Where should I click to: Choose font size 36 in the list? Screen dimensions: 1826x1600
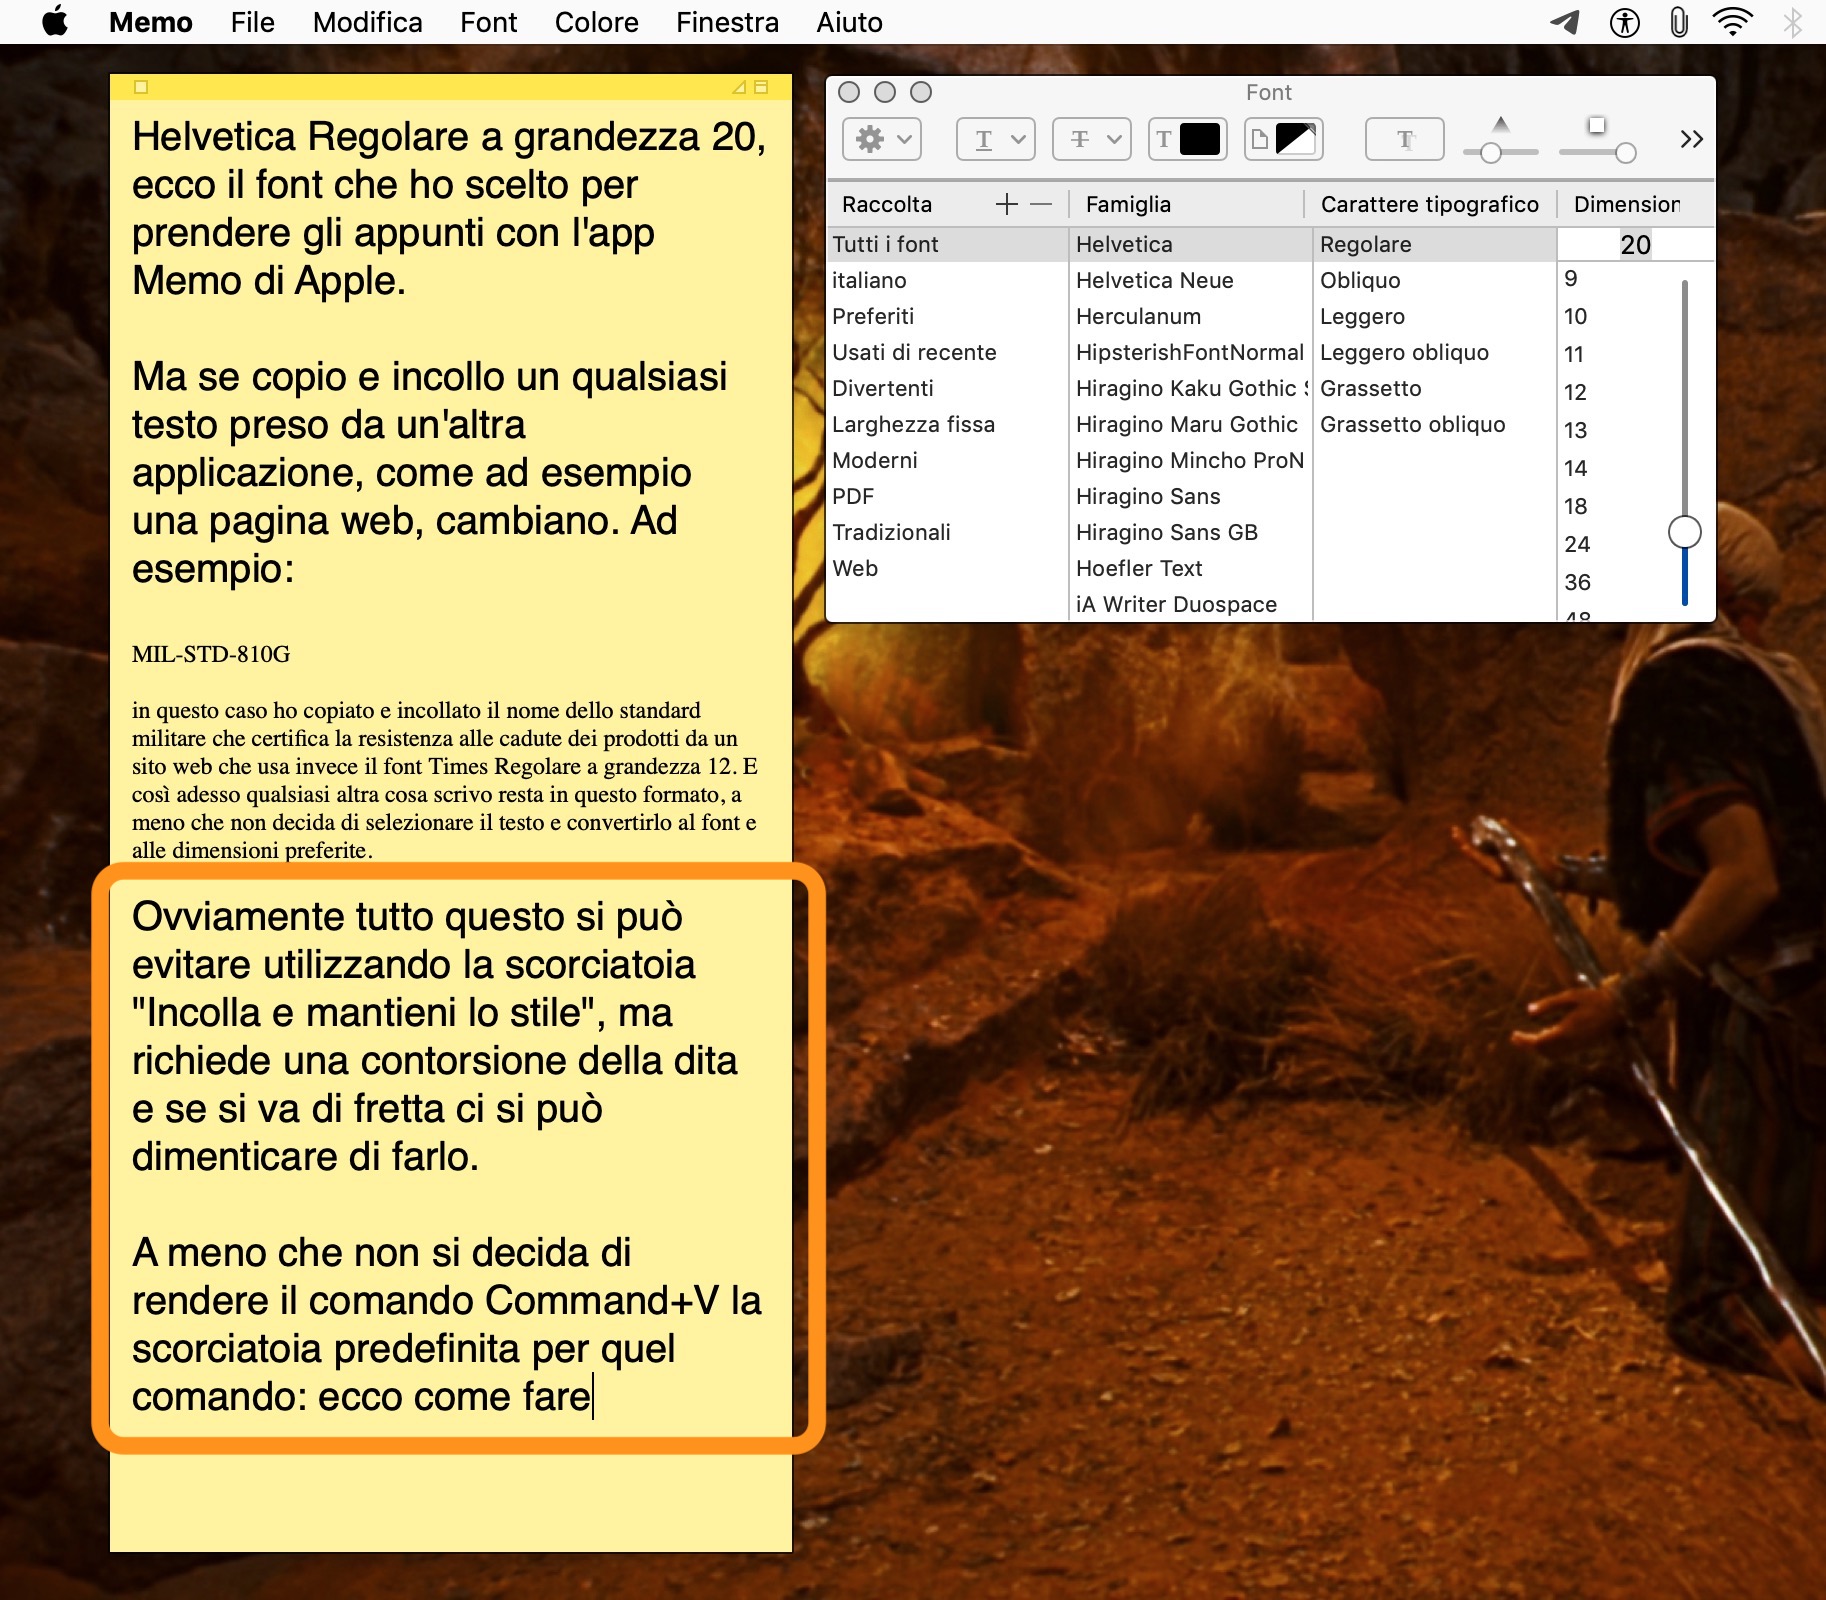point(1577,582)
